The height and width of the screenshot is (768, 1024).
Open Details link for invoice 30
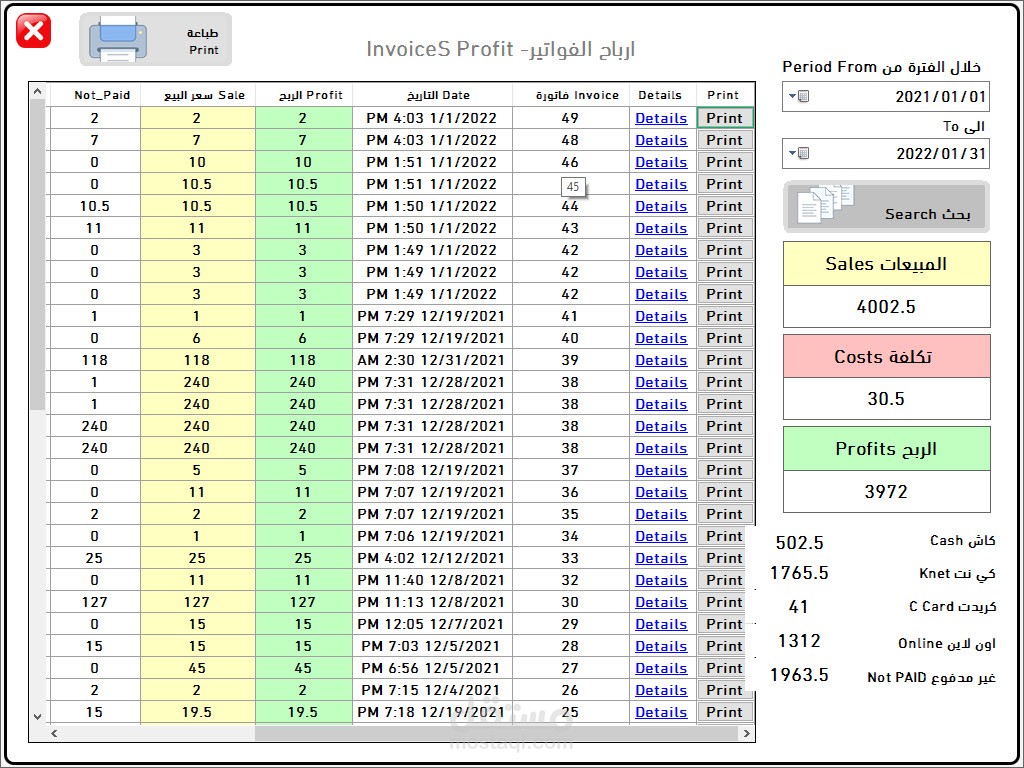(x=661, y=602)
